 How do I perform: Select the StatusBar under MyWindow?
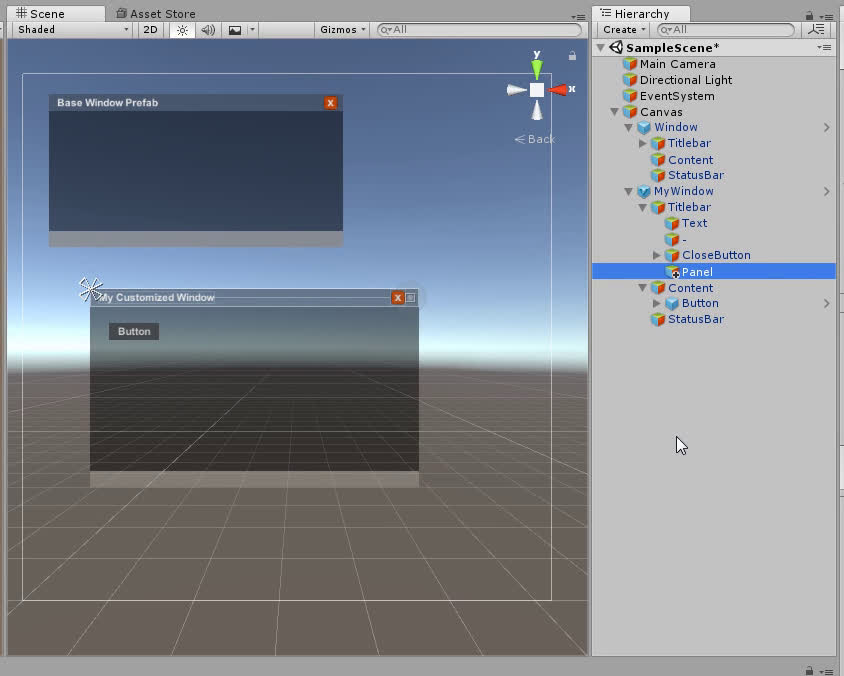click(x=695, y=319)
